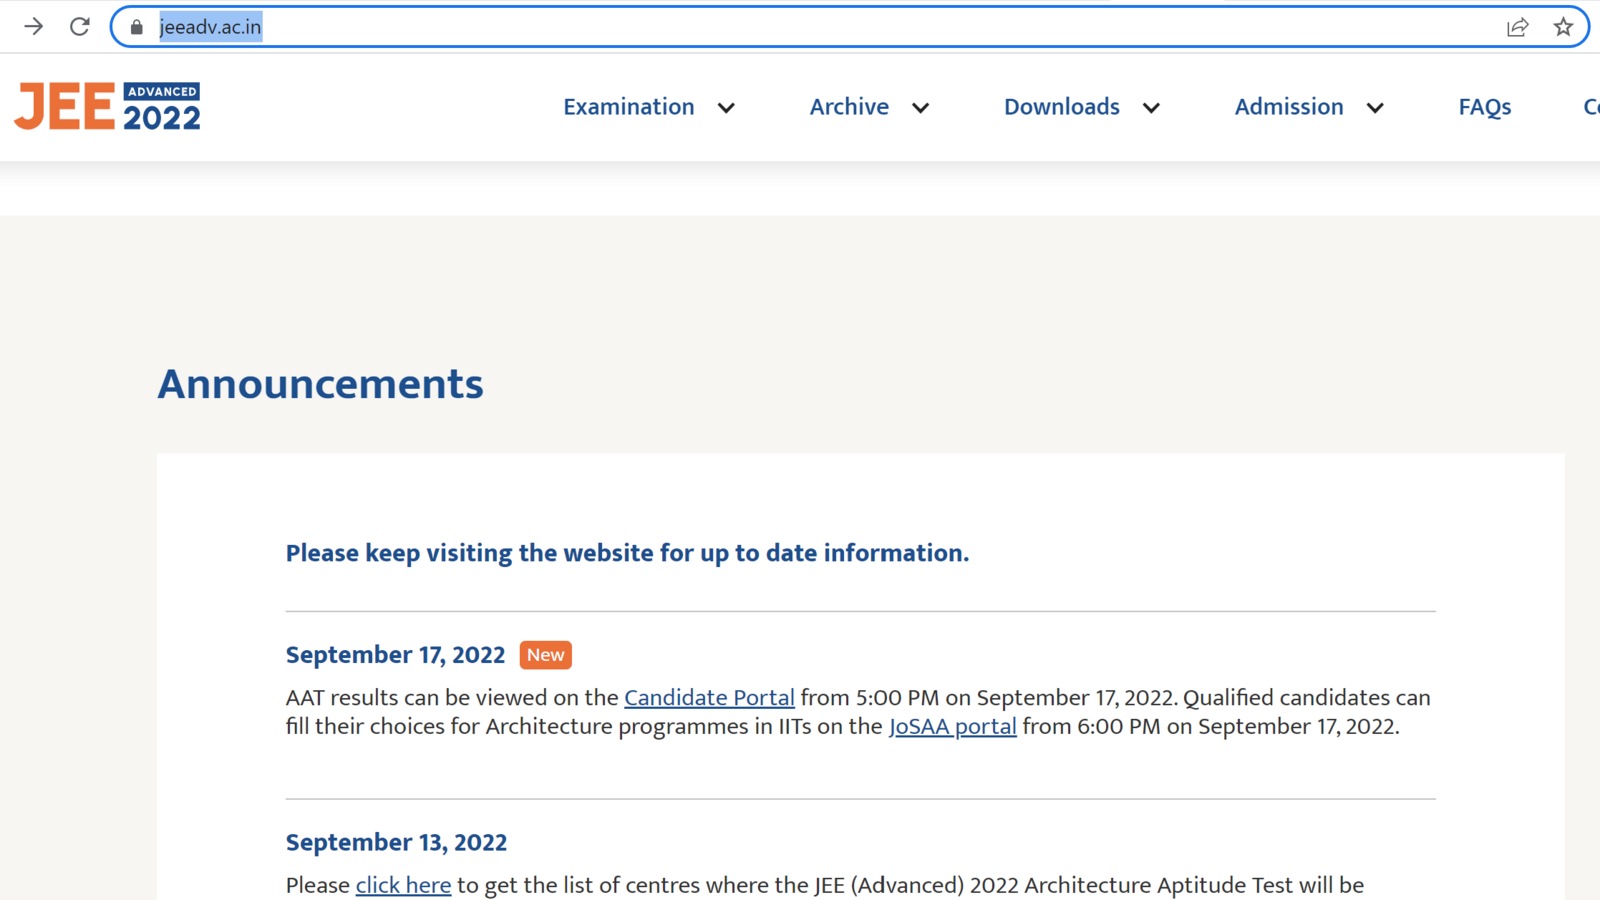Reload the page with refresh icon
Viewport: 1600px width, 900px height.
click(x=80, y=27)
